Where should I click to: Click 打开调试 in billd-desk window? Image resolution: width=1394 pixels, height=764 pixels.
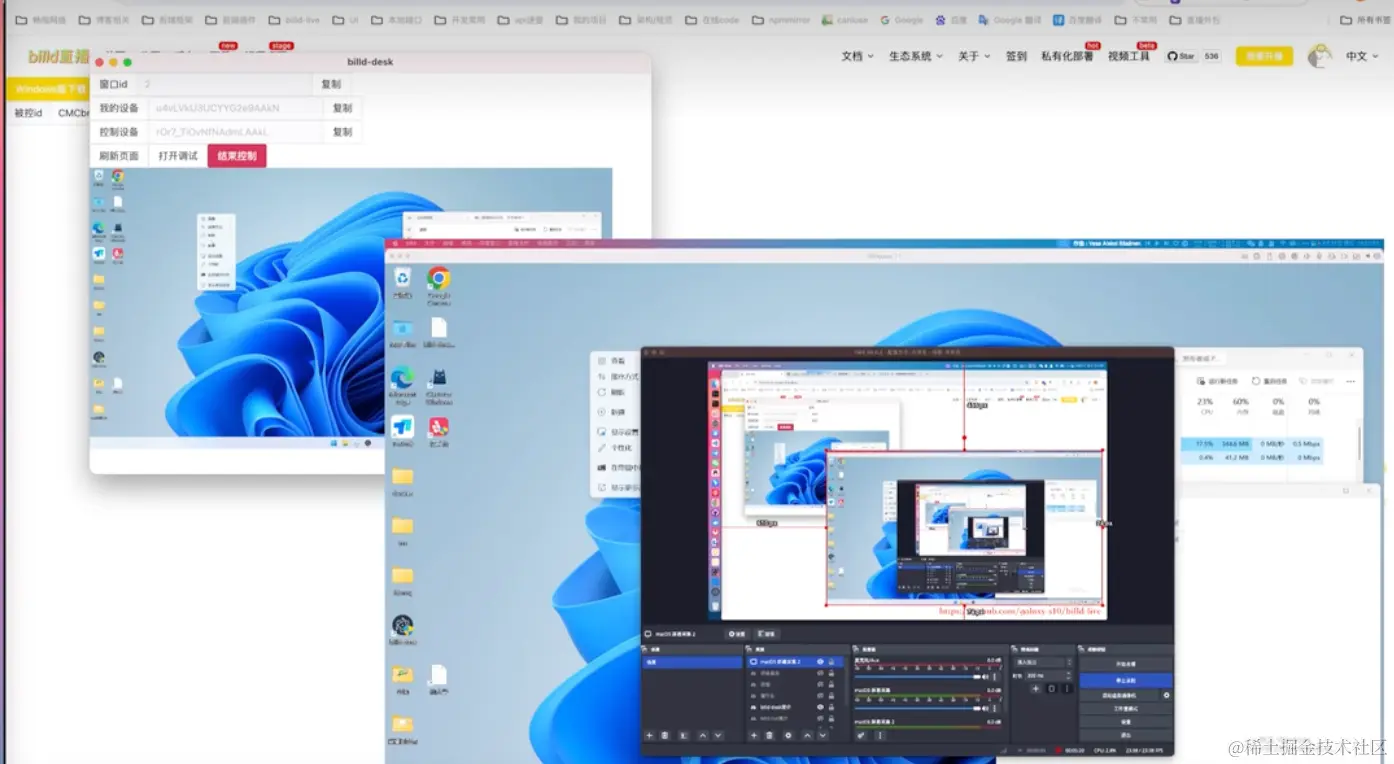(x=178, y=156)
